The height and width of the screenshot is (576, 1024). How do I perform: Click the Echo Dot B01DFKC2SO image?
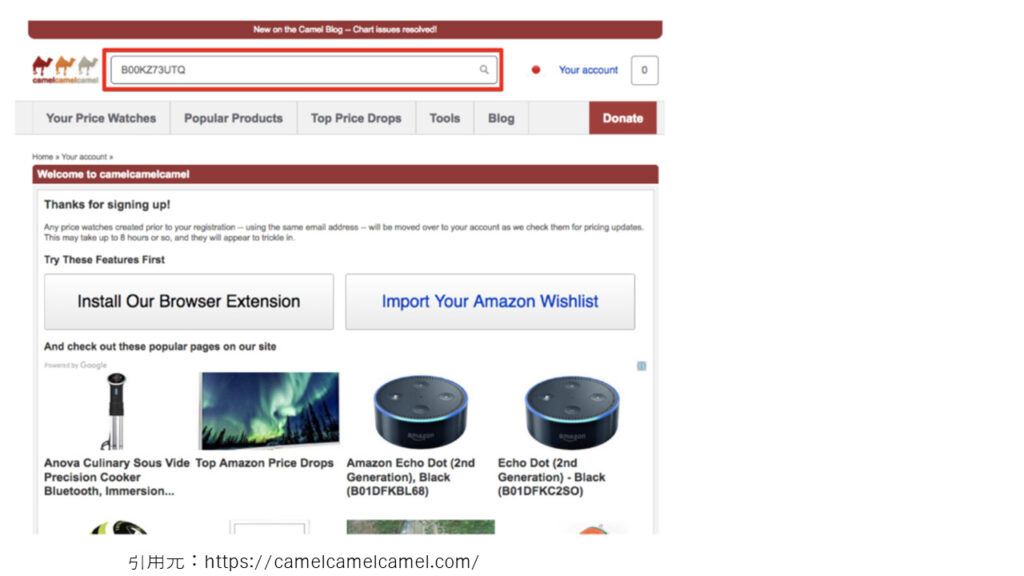(x=572, y=411)
